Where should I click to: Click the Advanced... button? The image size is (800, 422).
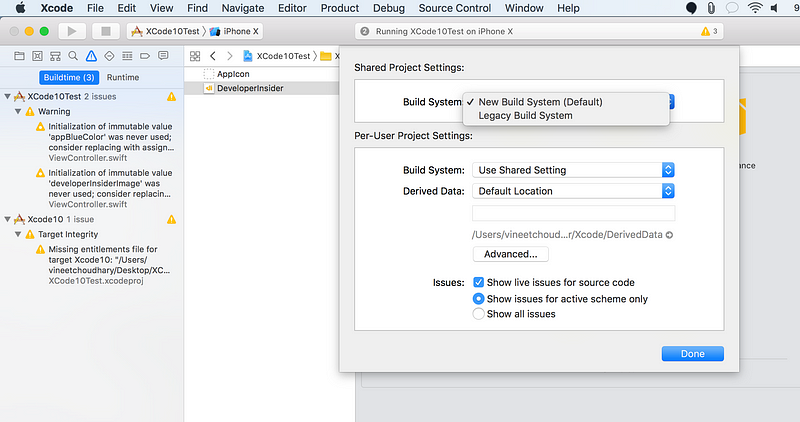click(511, 254)
